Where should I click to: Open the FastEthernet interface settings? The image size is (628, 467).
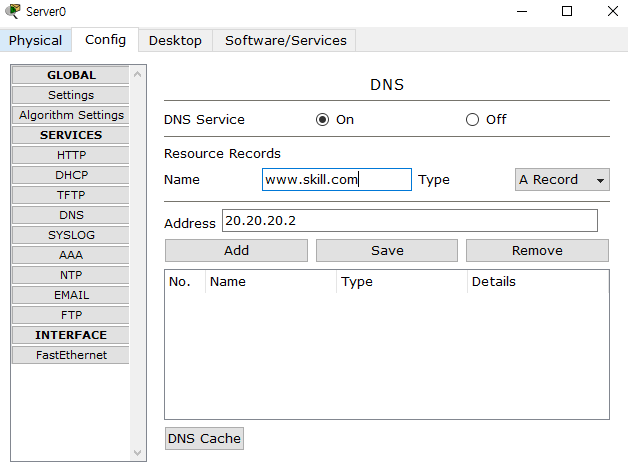(x=71, y=355)
